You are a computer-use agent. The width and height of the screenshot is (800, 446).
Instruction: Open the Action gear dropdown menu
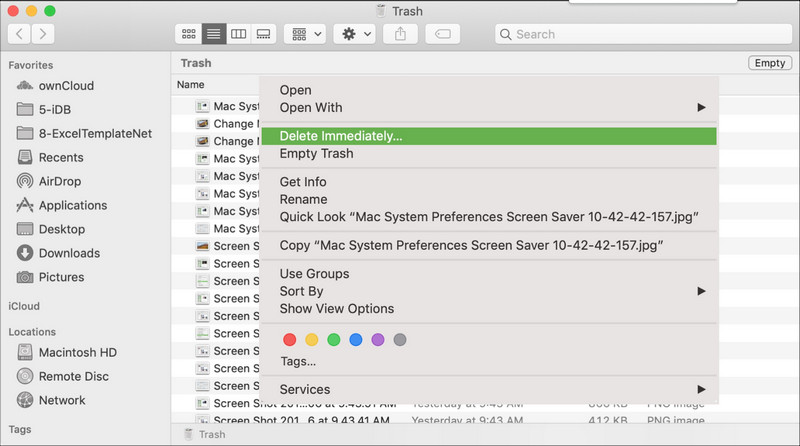[x=355, y=34]
